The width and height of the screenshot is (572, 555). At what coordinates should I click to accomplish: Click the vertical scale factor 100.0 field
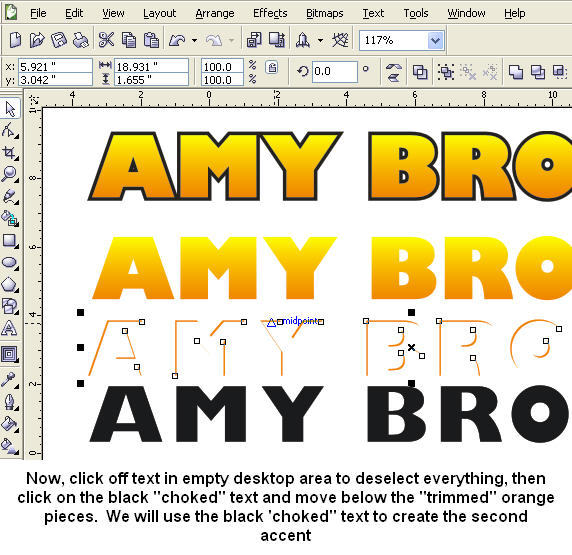222,79
